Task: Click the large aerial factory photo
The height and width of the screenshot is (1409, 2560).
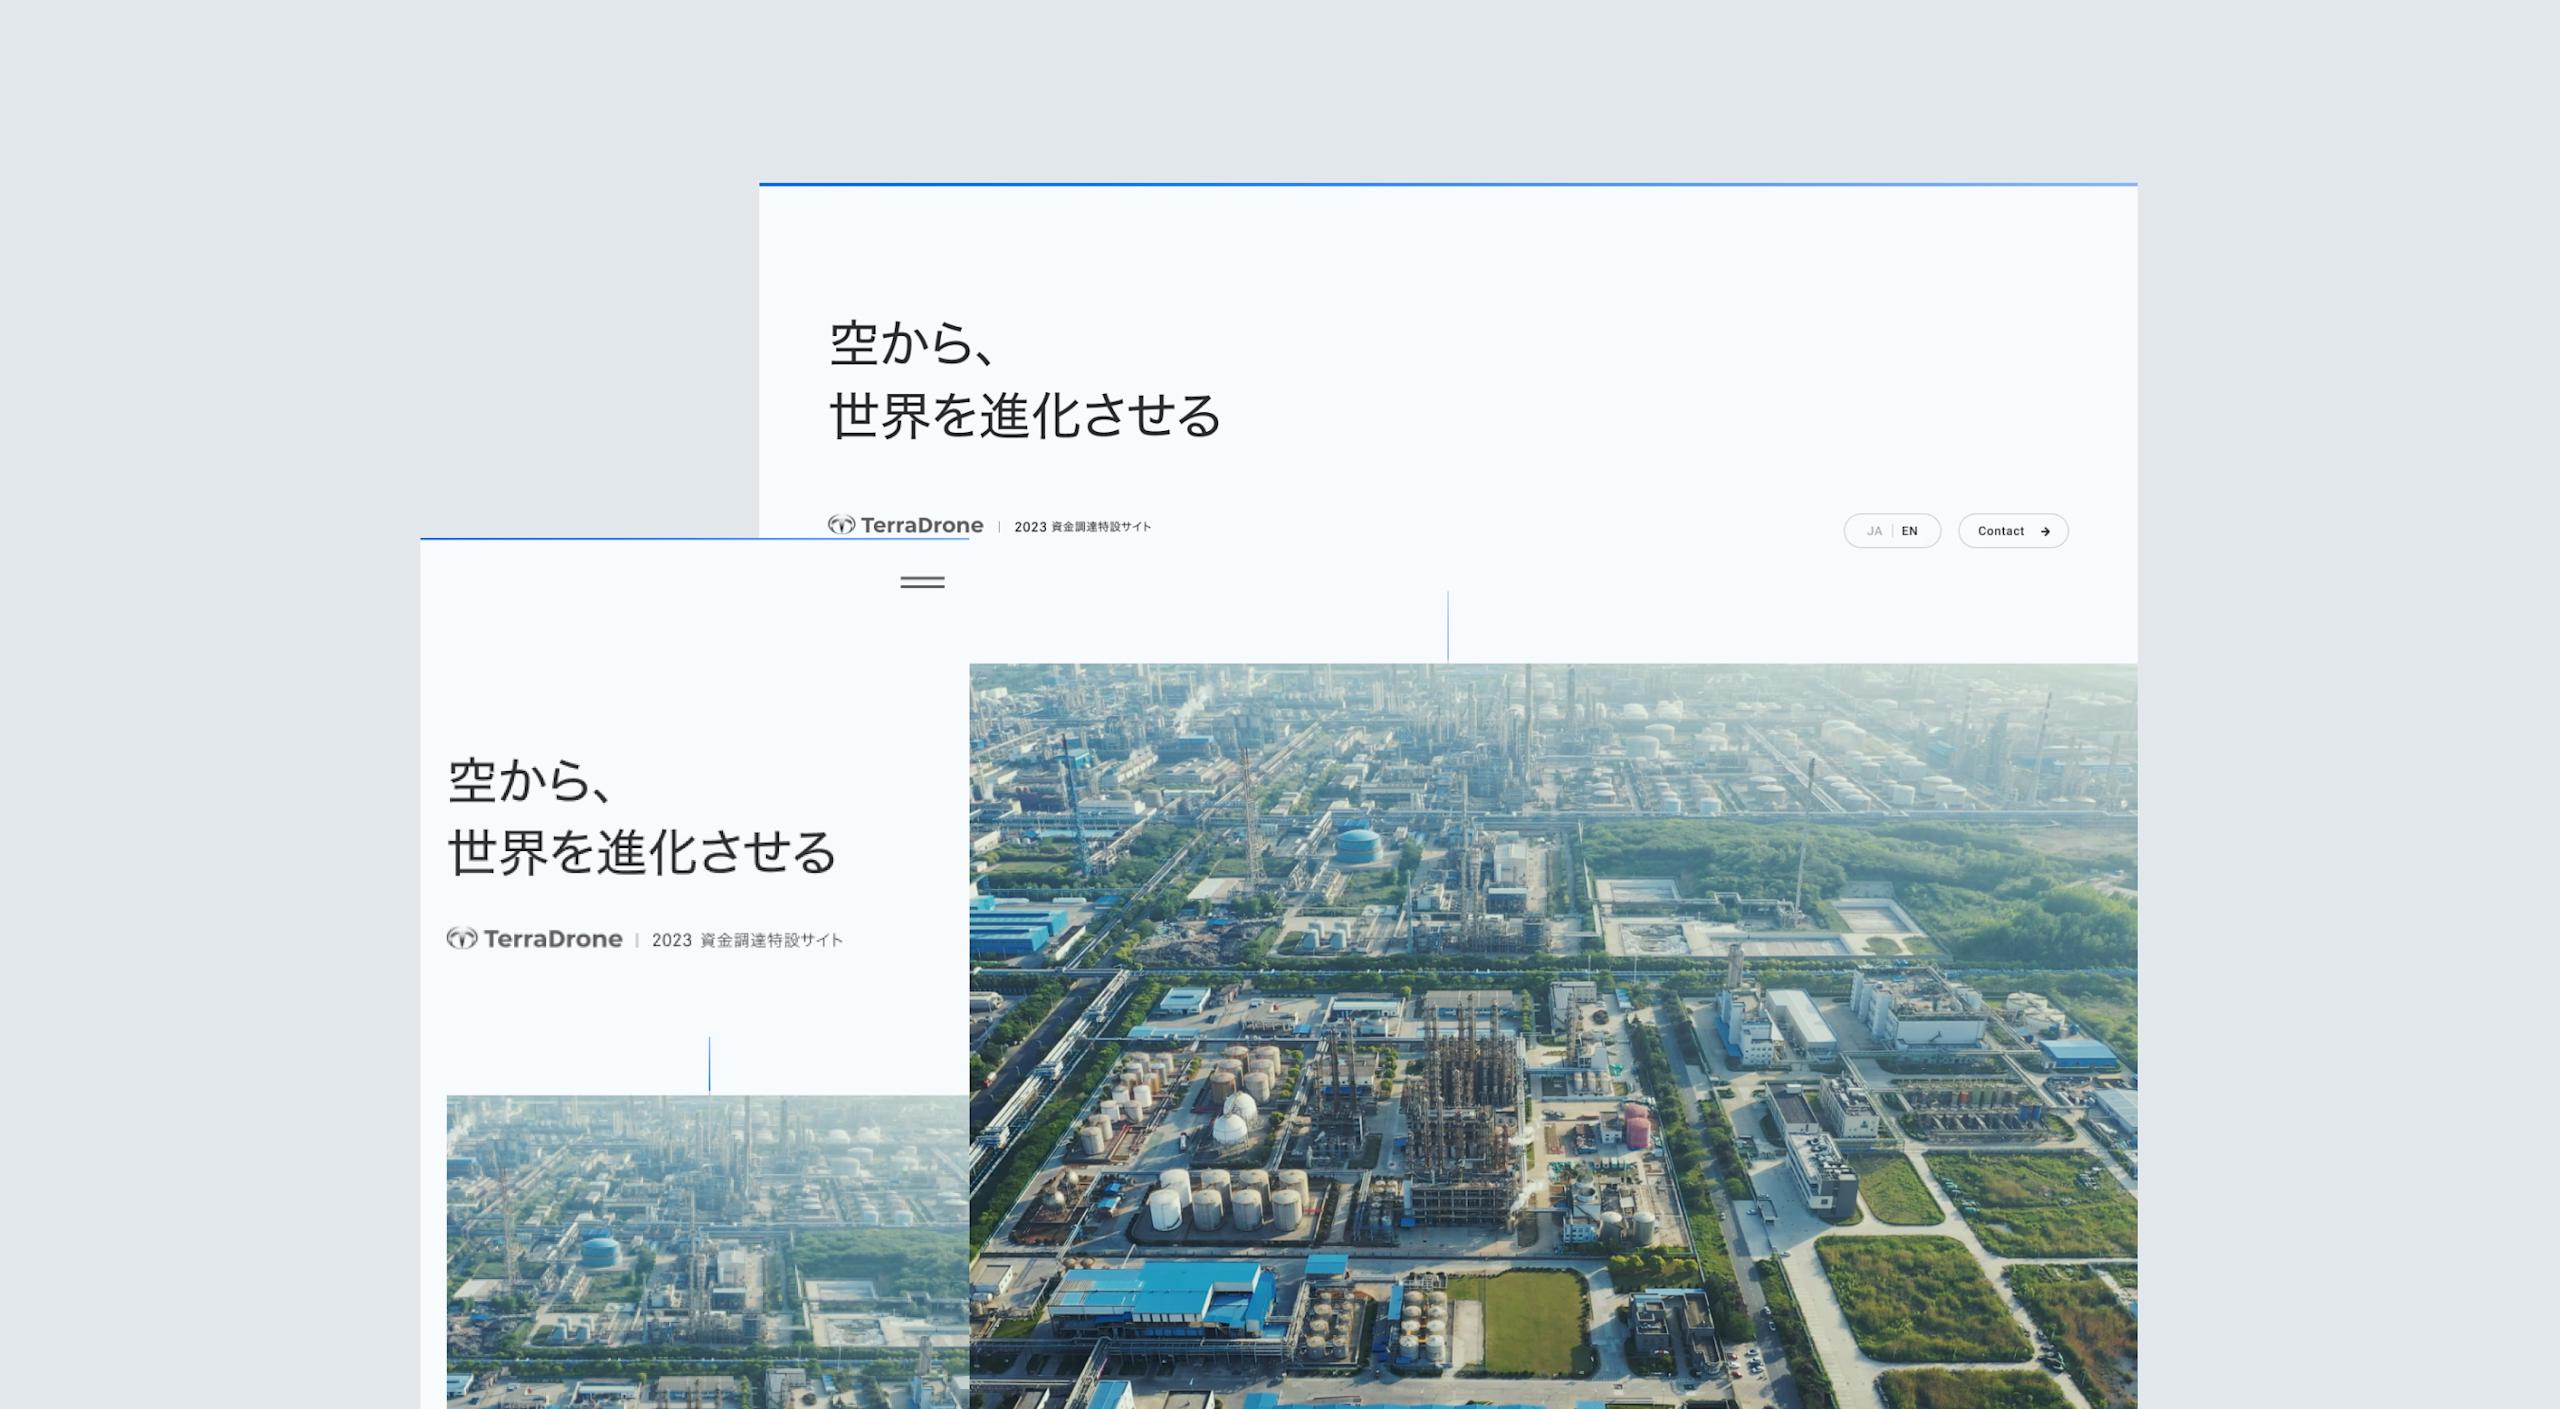Action: click(1553, 1036)
